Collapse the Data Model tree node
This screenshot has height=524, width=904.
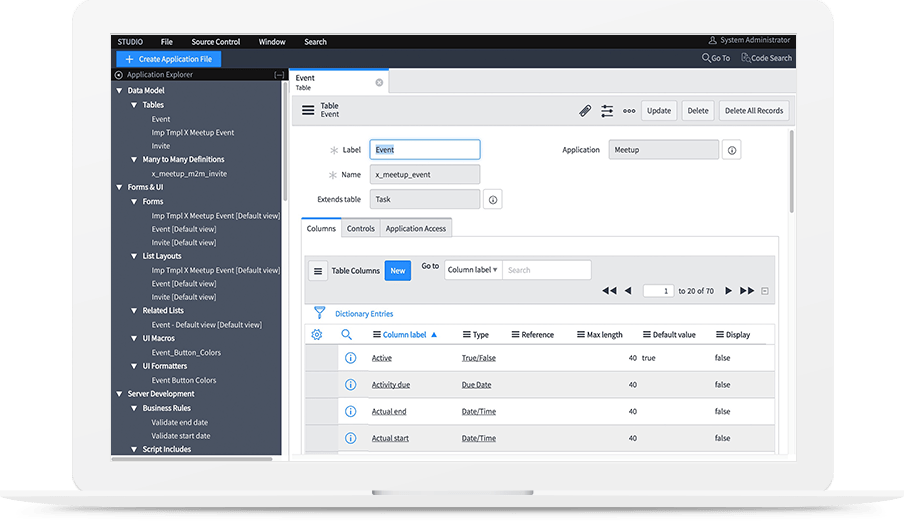120,91
